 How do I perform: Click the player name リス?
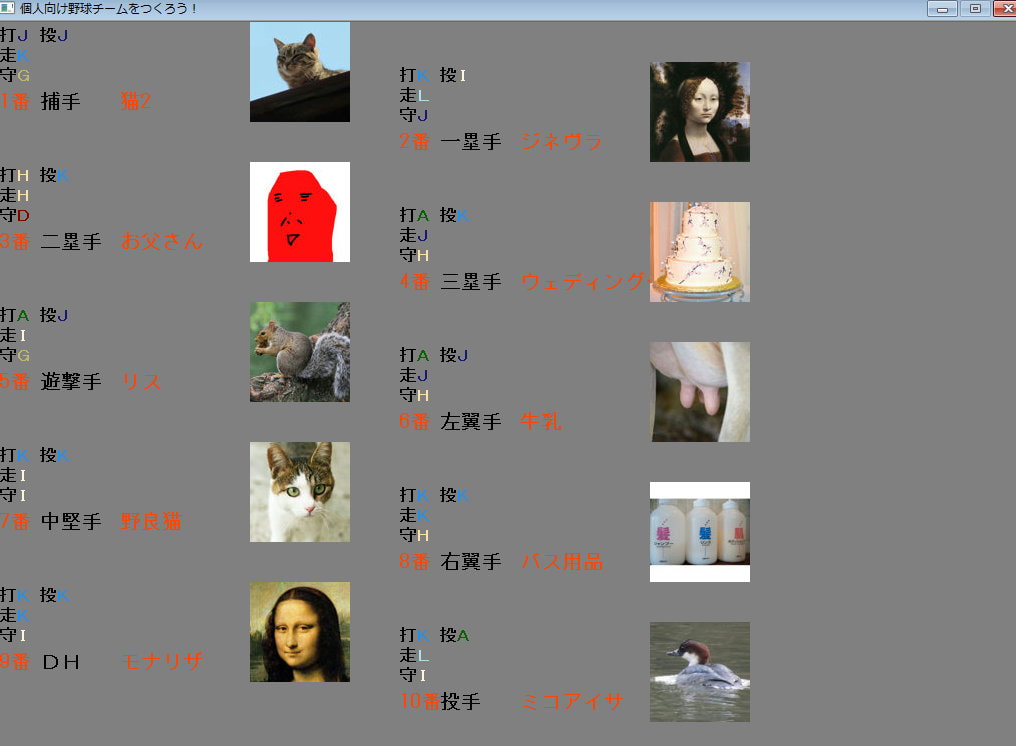141,382
